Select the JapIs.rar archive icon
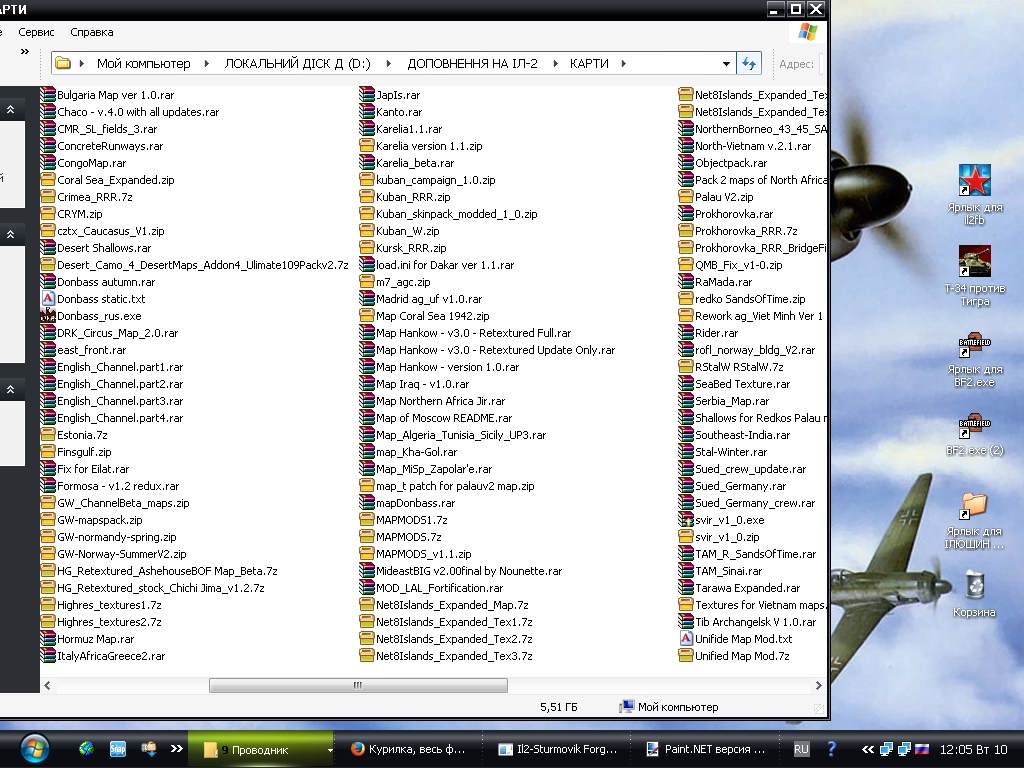The height and width of the screenshot is (768, 1024). [x=367, y=95]
